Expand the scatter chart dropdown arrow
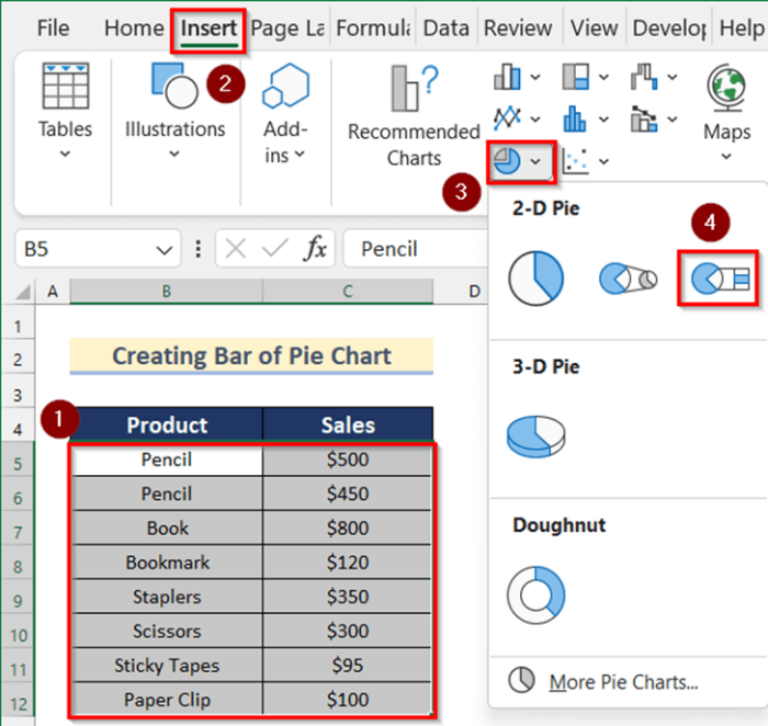Viewport: 768px width, 726px height. (x=604, y=161)
